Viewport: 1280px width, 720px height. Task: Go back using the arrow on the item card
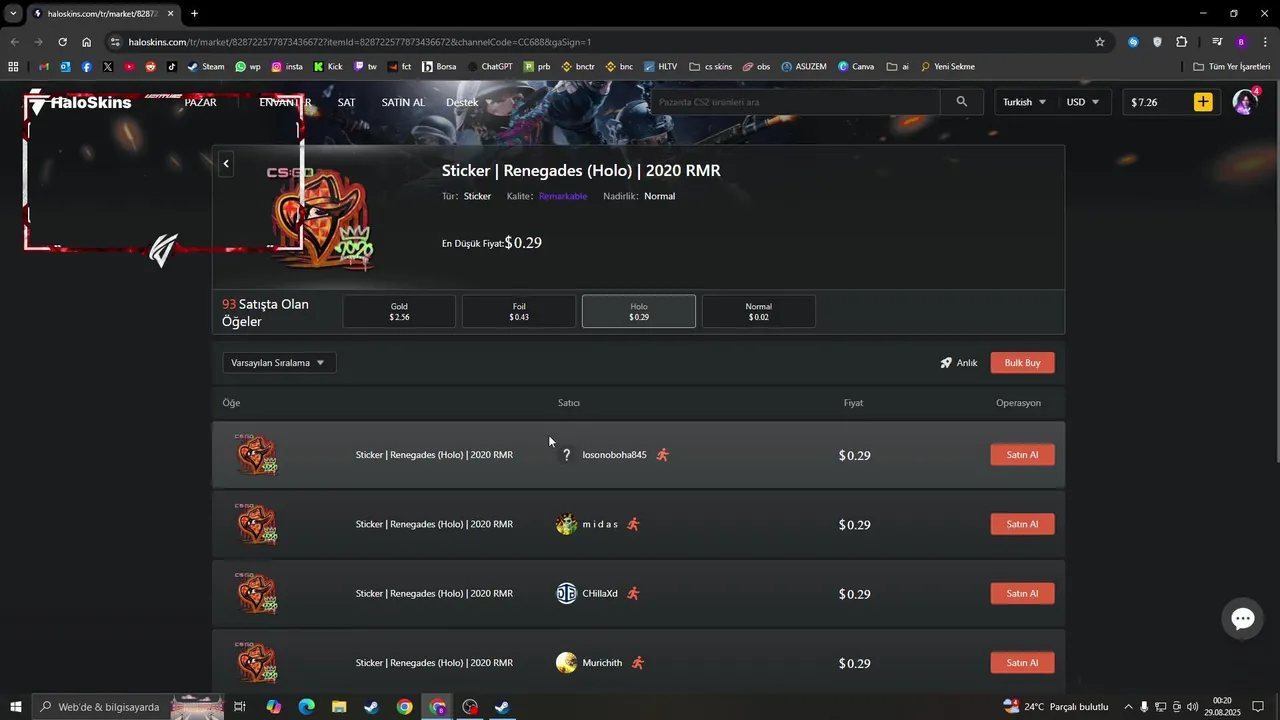click(x=226, y=164)
